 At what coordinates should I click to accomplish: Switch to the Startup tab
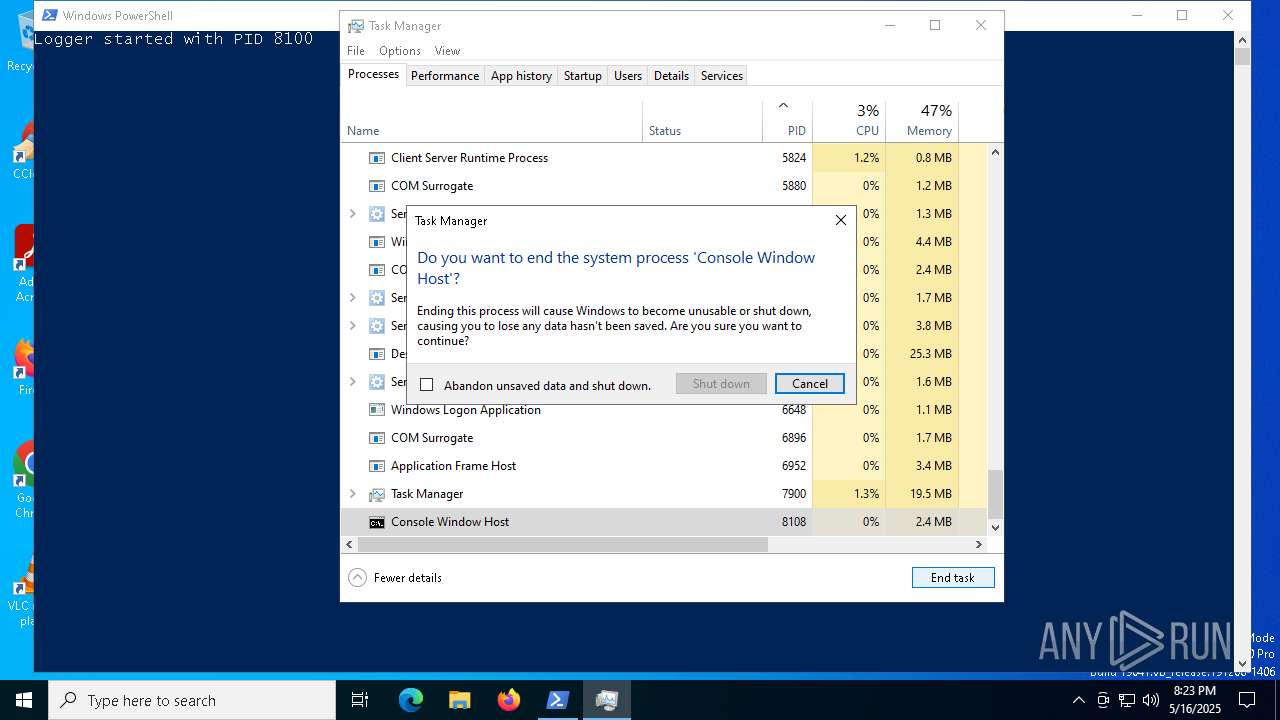pyautogui.click(x=583, y=76)
